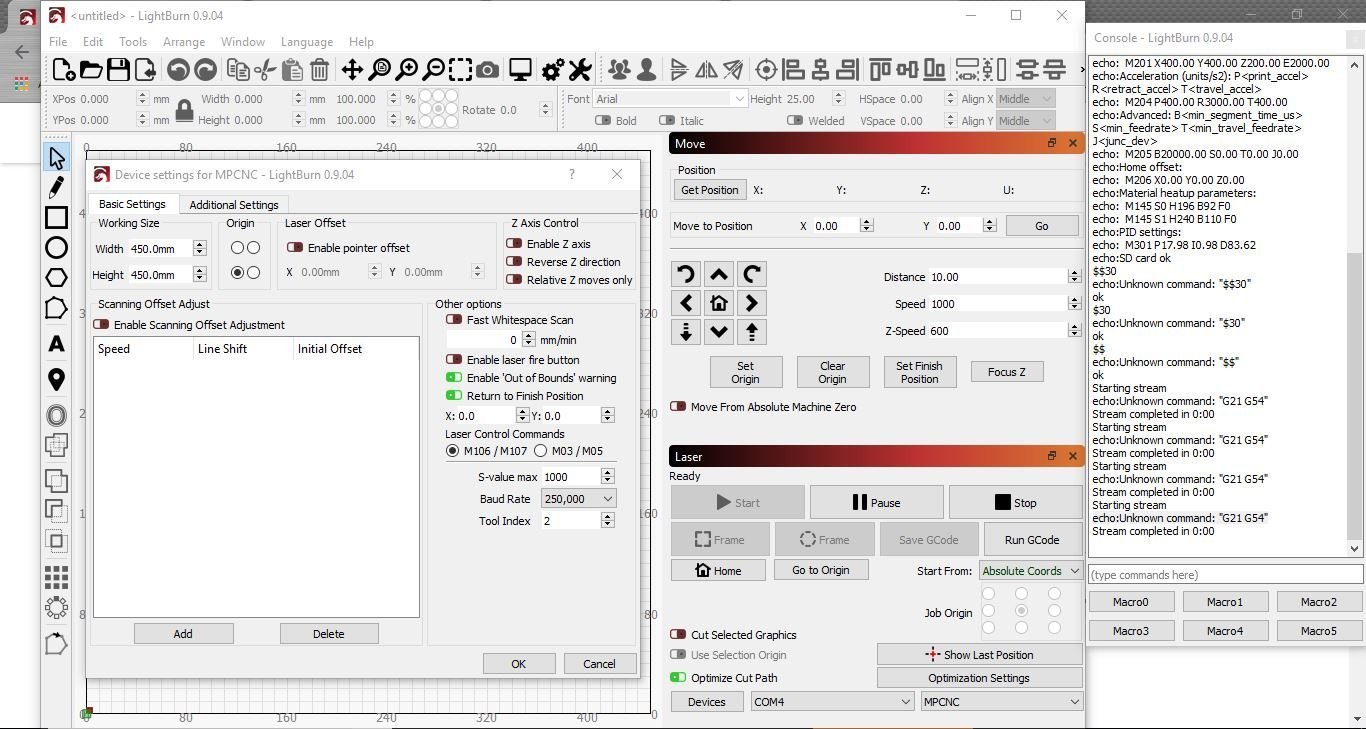The image size is (1366, 729).
Task: Click the Cut scissors icon
Action: (x=265, y=69)
